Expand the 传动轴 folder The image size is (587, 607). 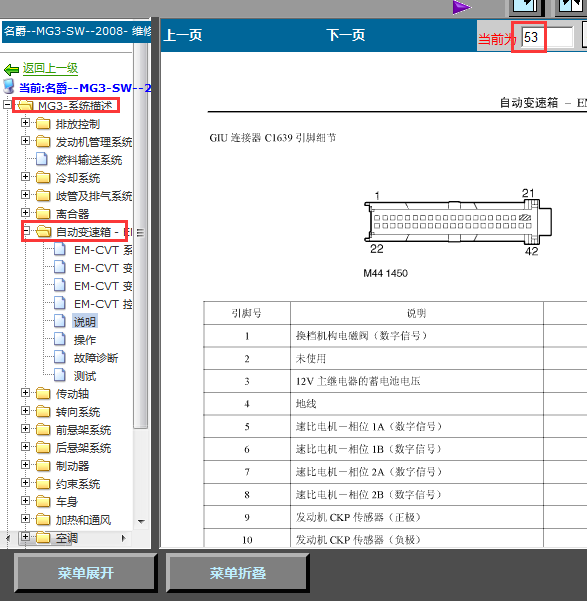(x=25, y=393)
